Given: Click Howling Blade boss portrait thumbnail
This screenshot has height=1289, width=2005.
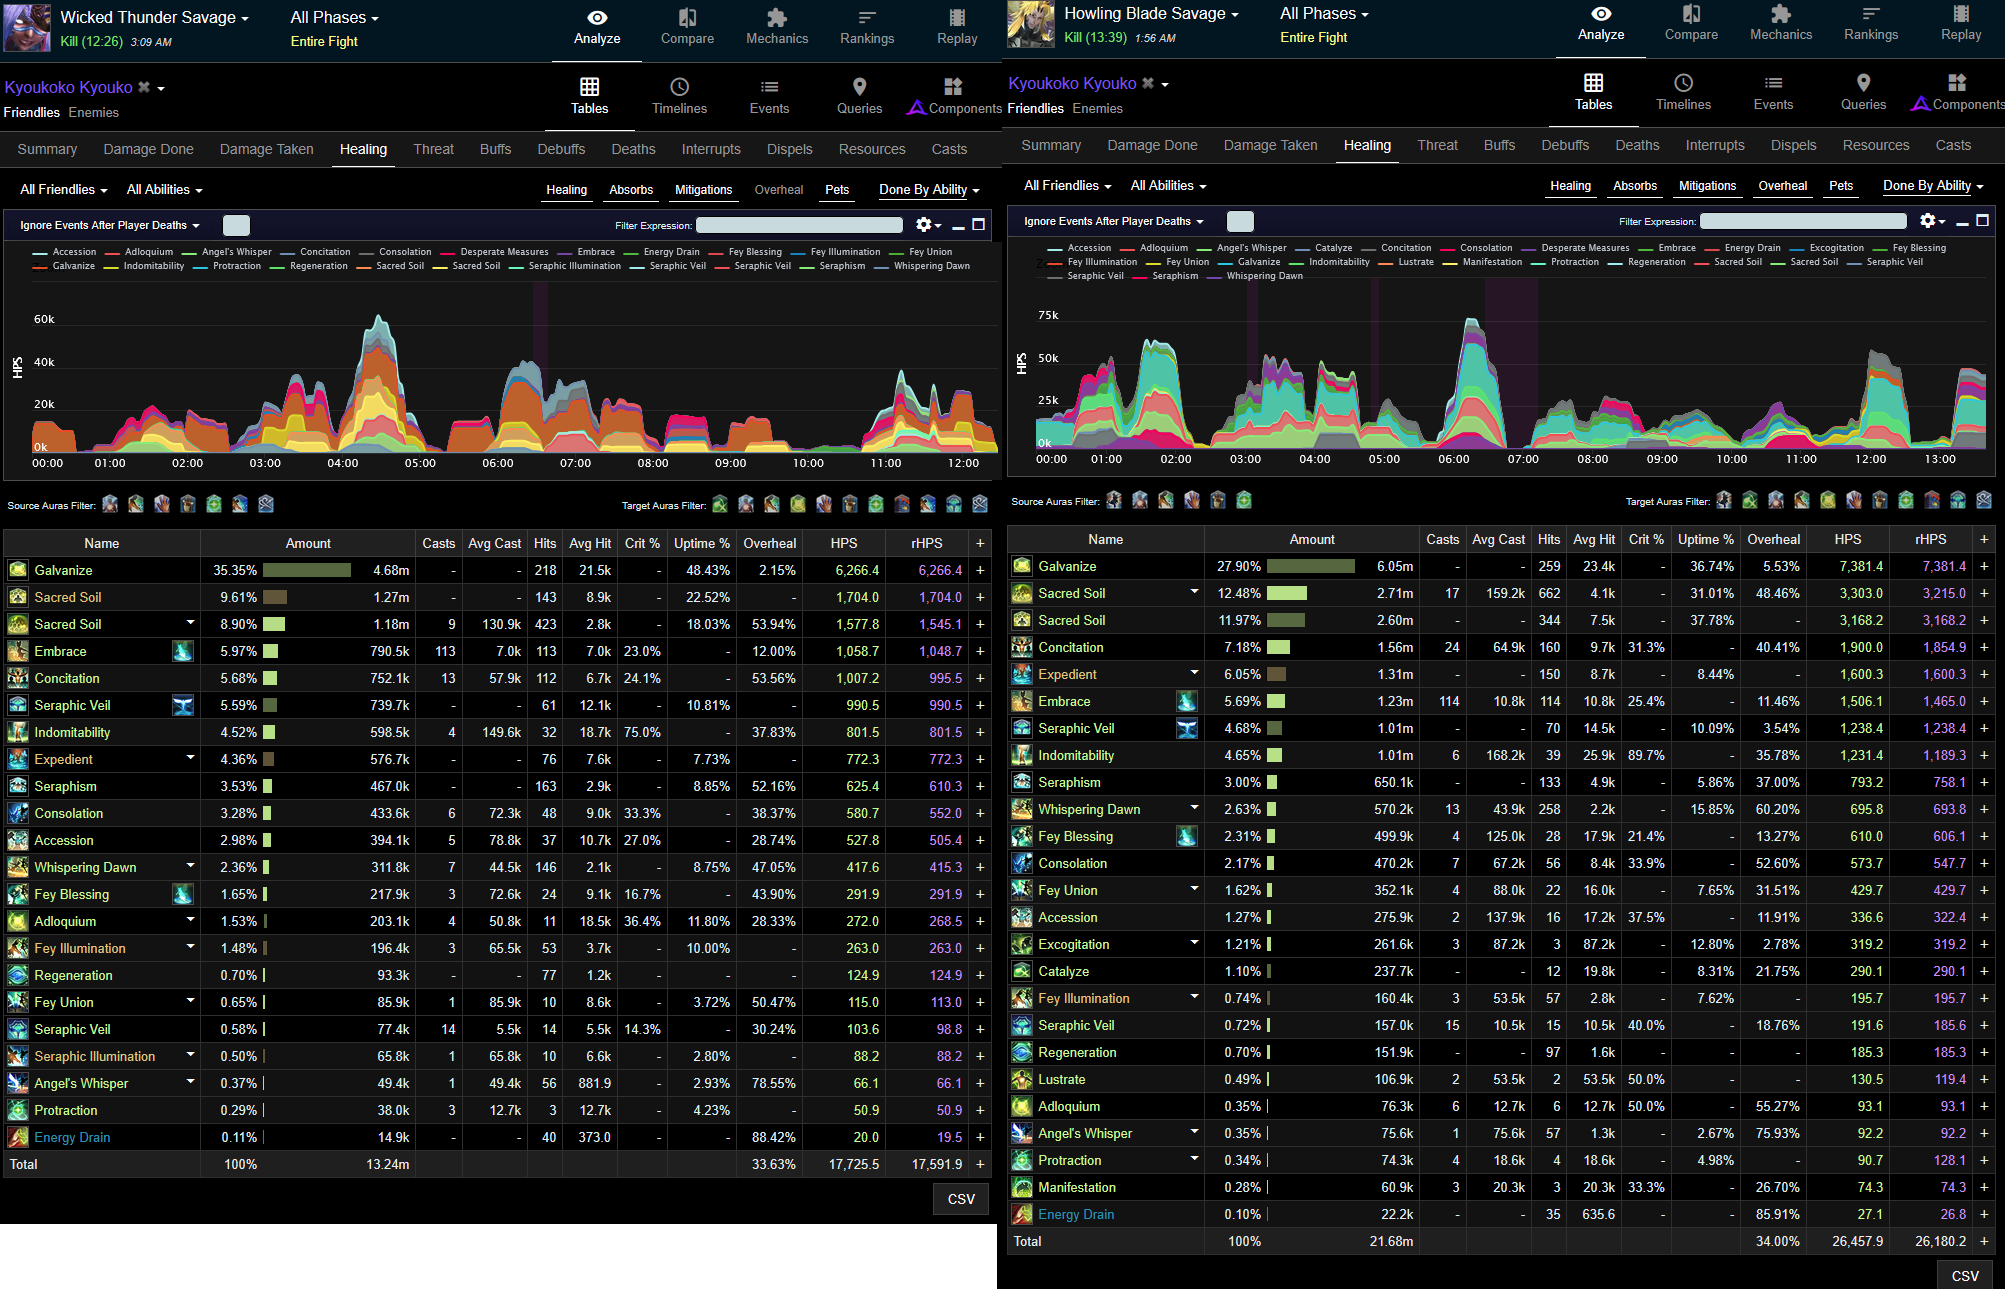Looking at the screenshot, I should 1031,24.
